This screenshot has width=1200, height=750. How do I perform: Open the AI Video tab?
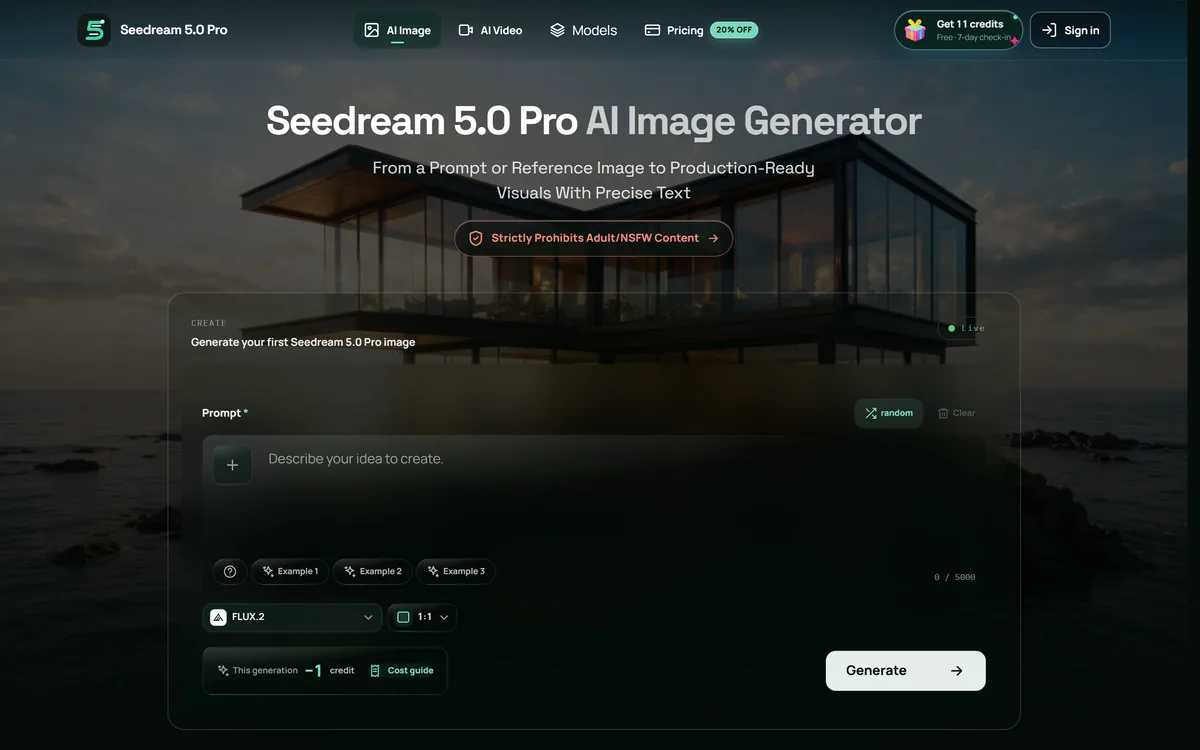[490, 30]
